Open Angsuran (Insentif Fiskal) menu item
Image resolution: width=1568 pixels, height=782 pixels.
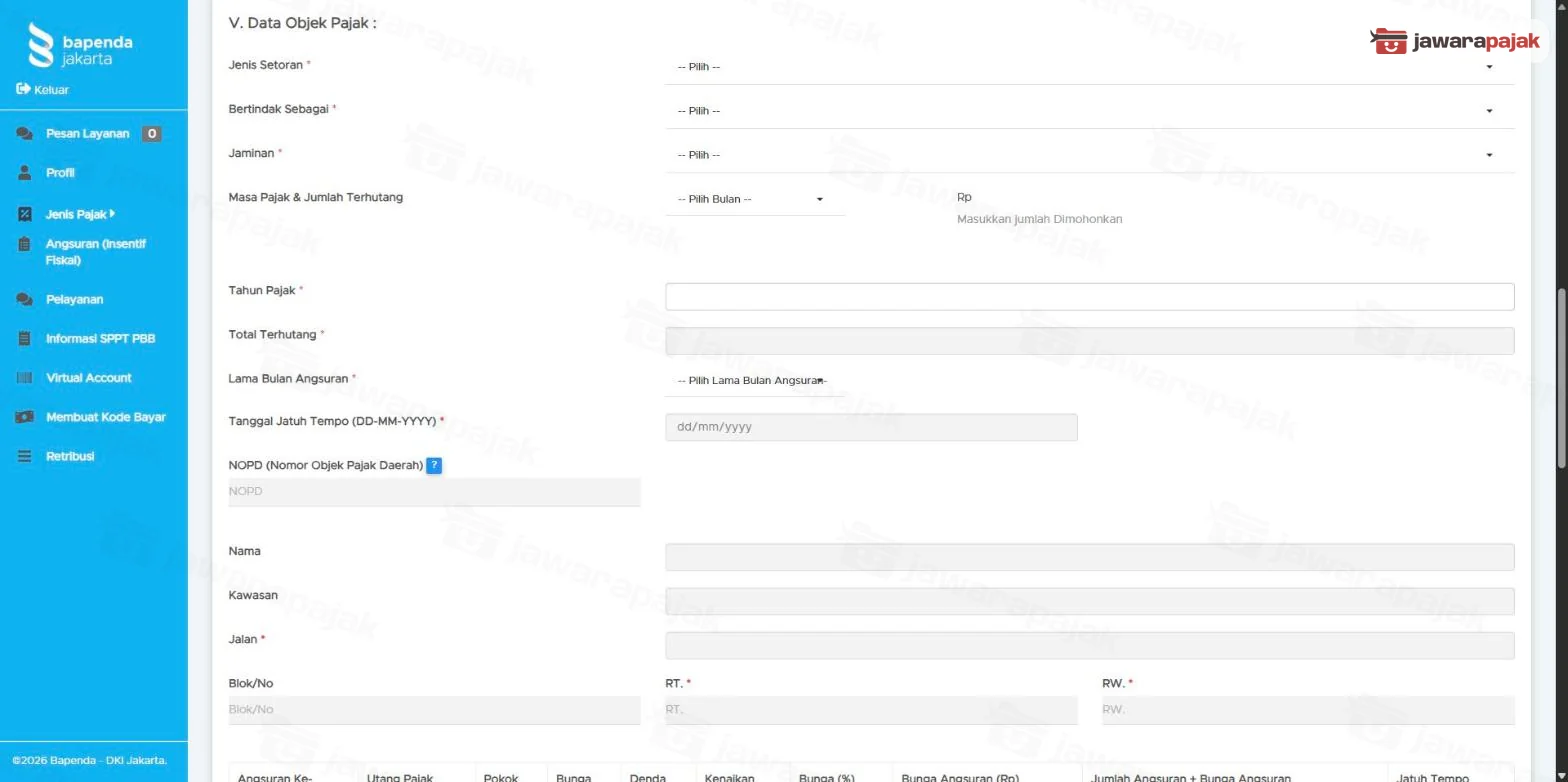[95, 252]
